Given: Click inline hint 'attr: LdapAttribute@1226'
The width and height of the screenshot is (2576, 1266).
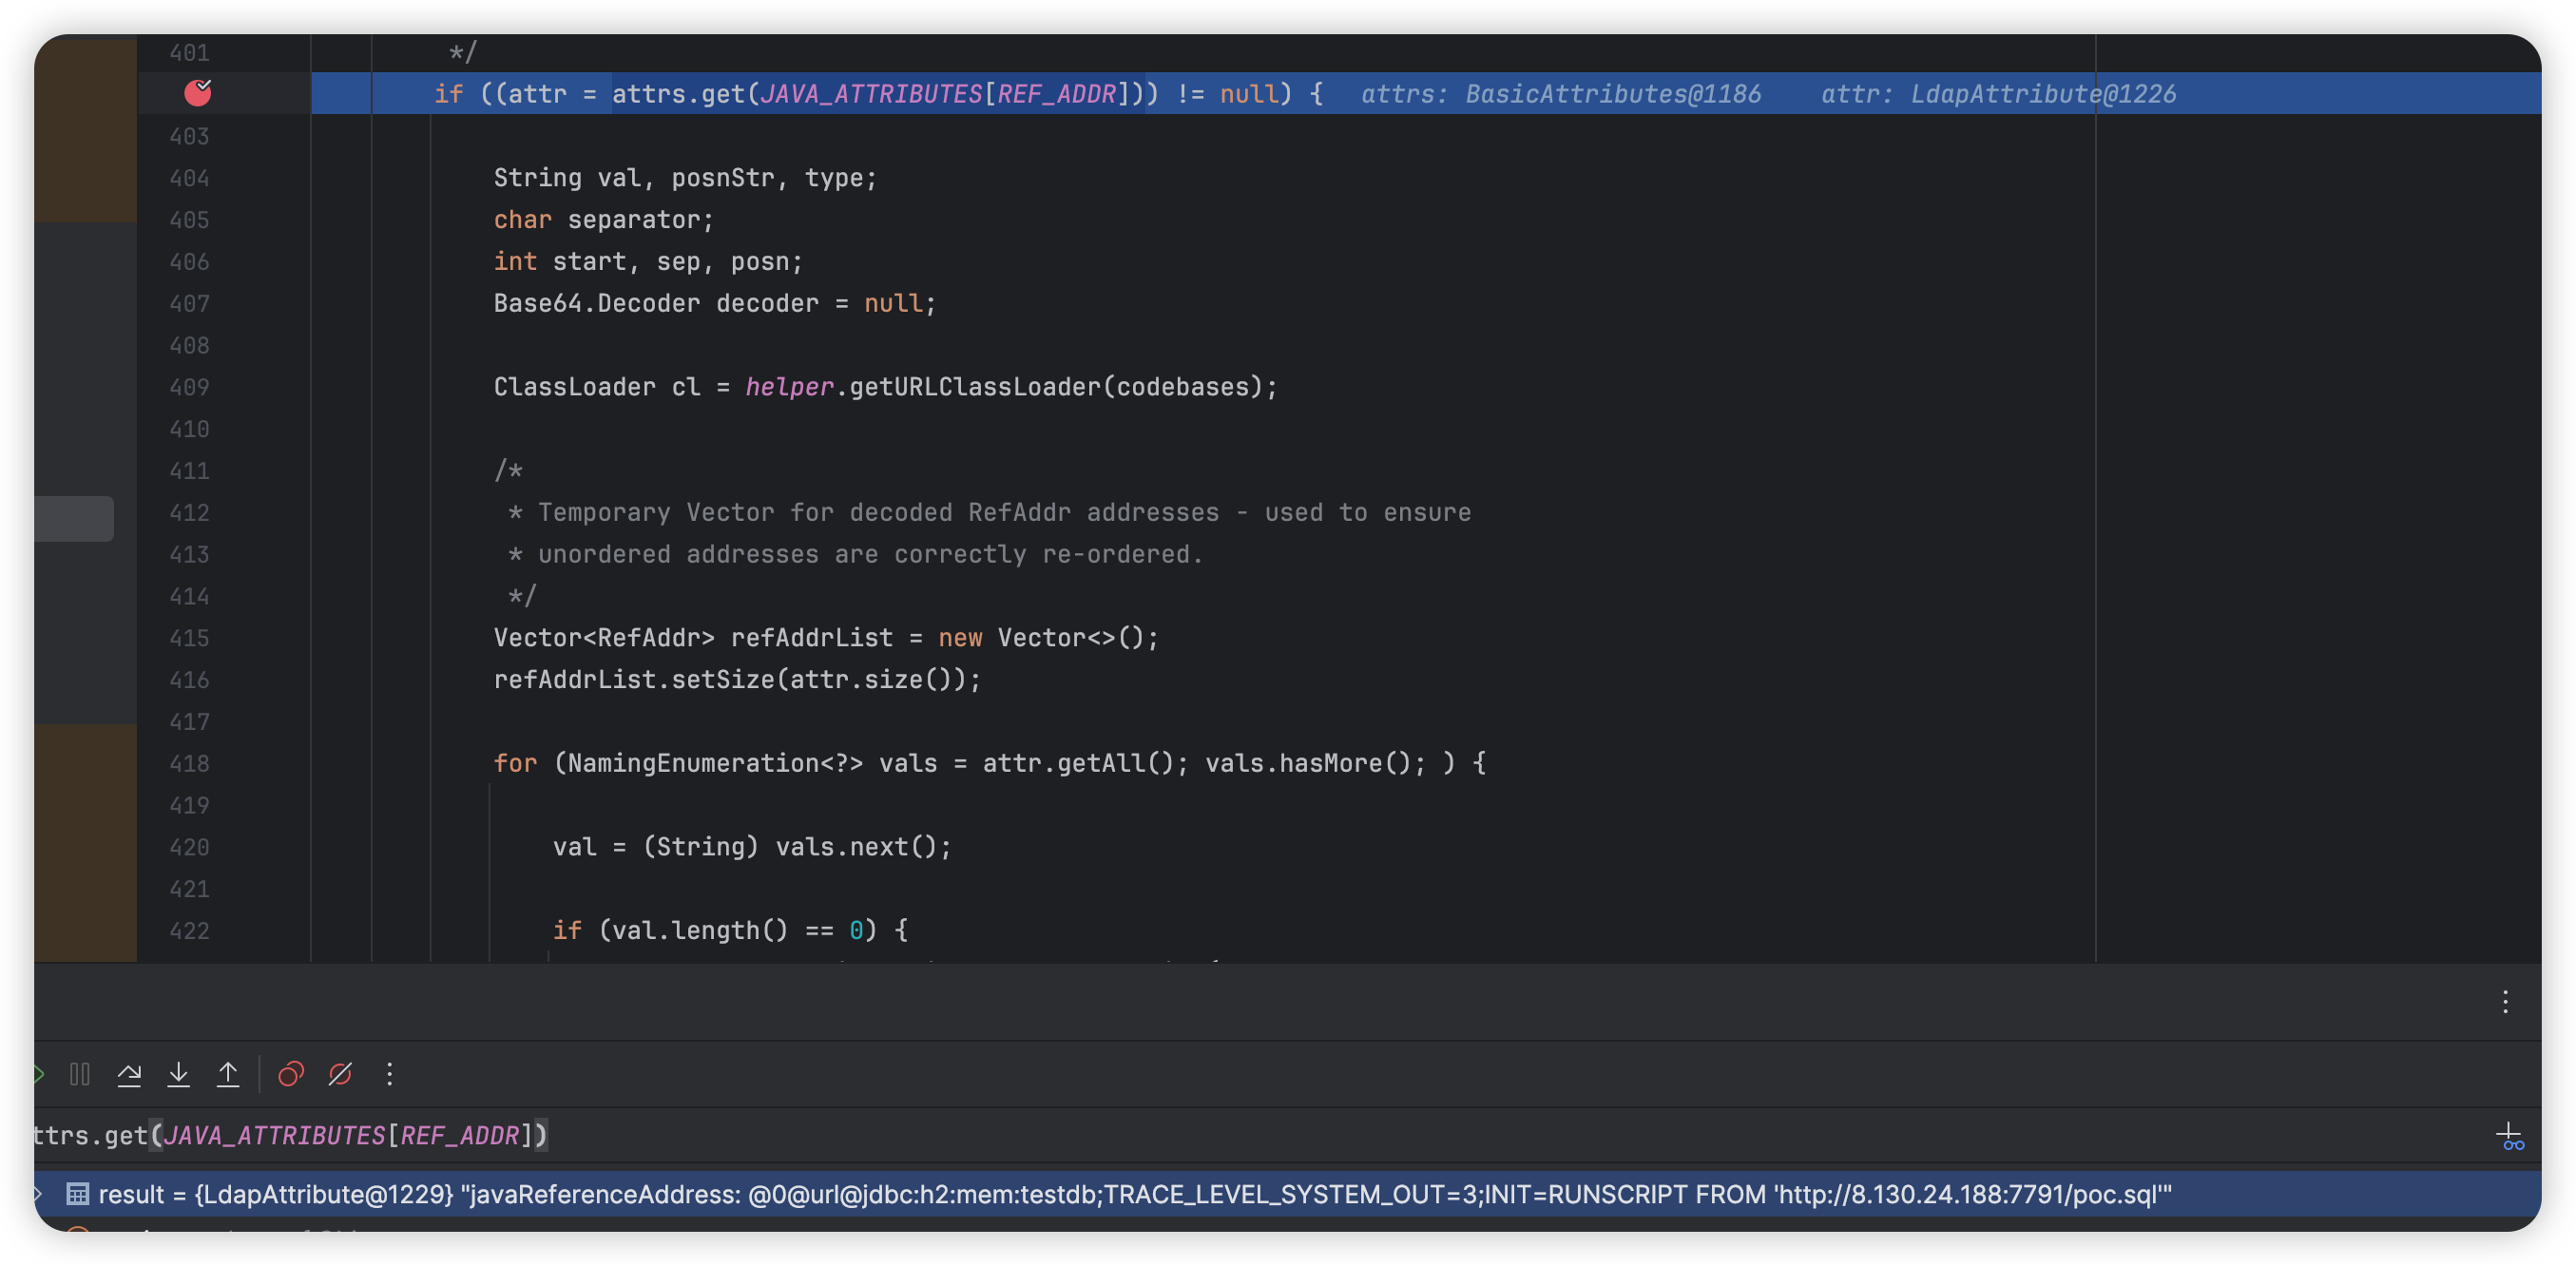Looking at the screenshot, I should click(x=1998, y=94).
